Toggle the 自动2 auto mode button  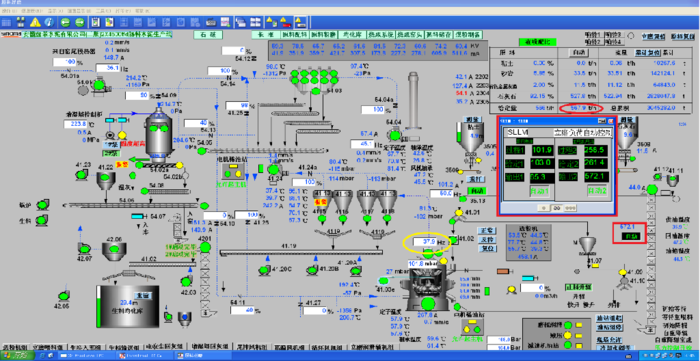pyautogui.click(x=597, y=191)
